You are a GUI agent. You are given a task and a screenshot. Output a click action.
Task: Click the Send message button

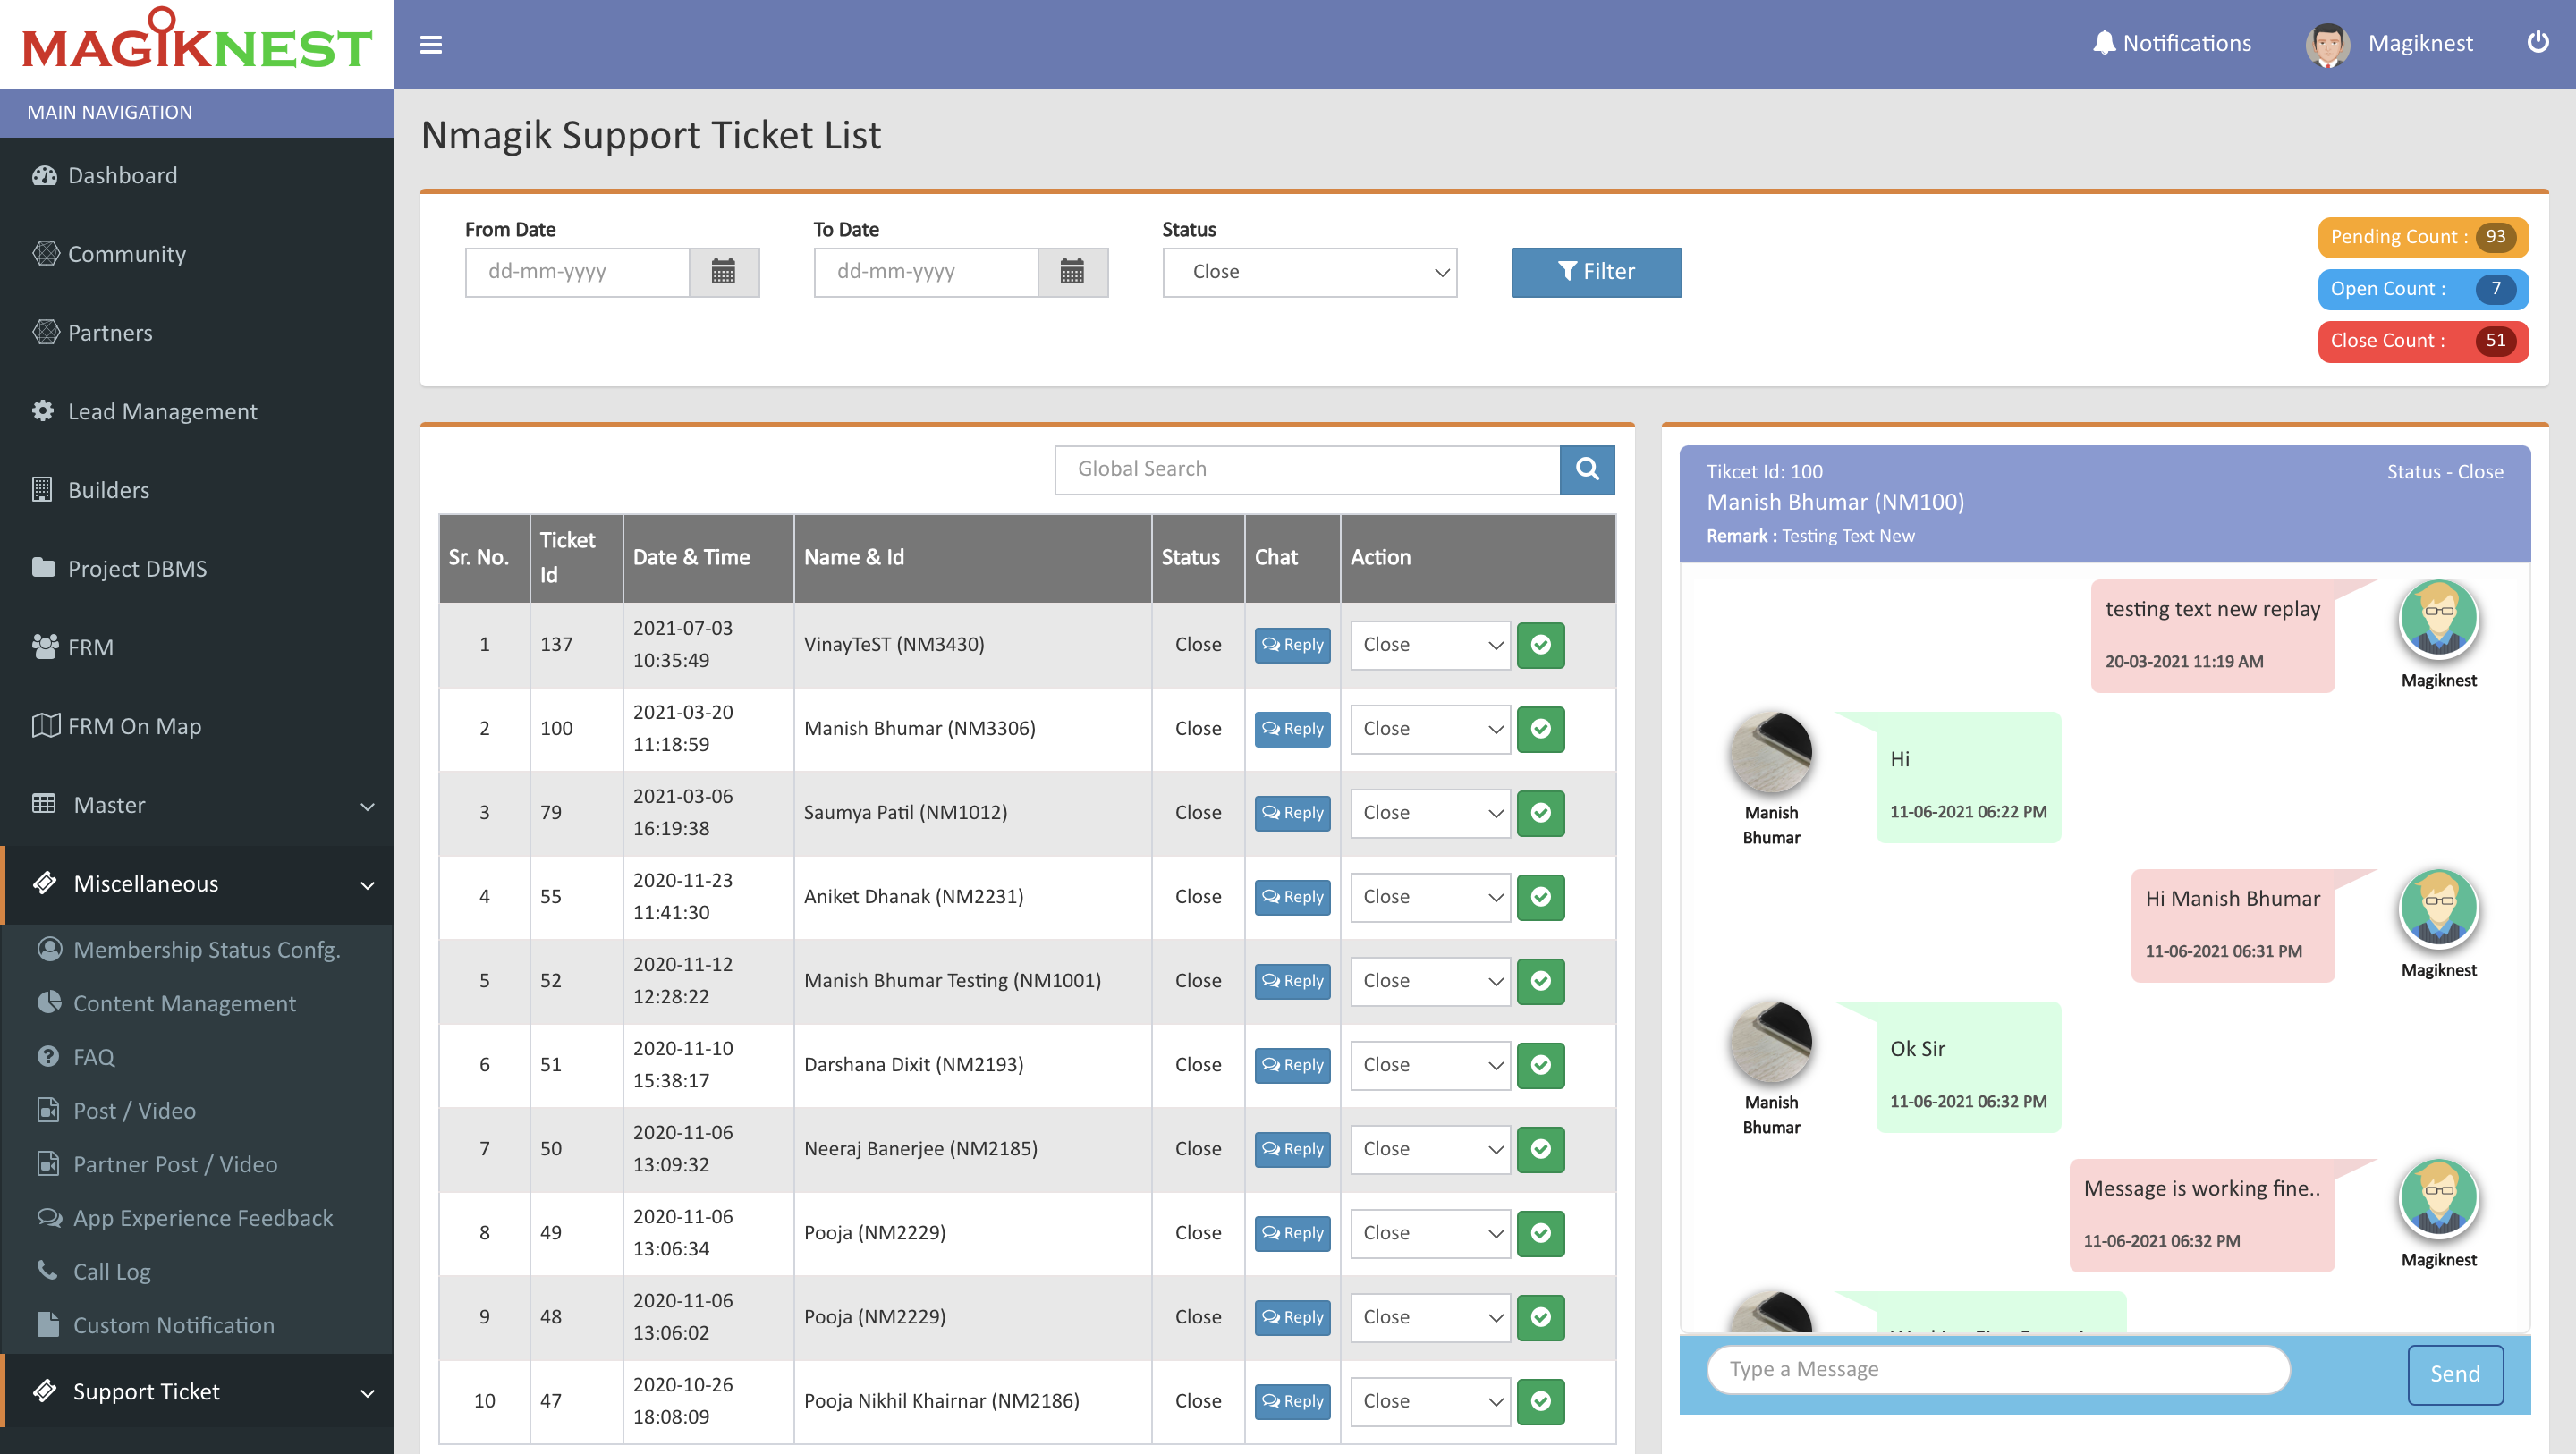(2455, 1374)
